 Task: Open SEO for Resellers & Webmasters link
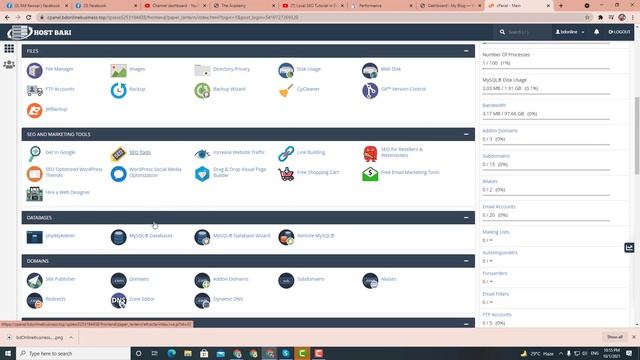coord(402,152)
